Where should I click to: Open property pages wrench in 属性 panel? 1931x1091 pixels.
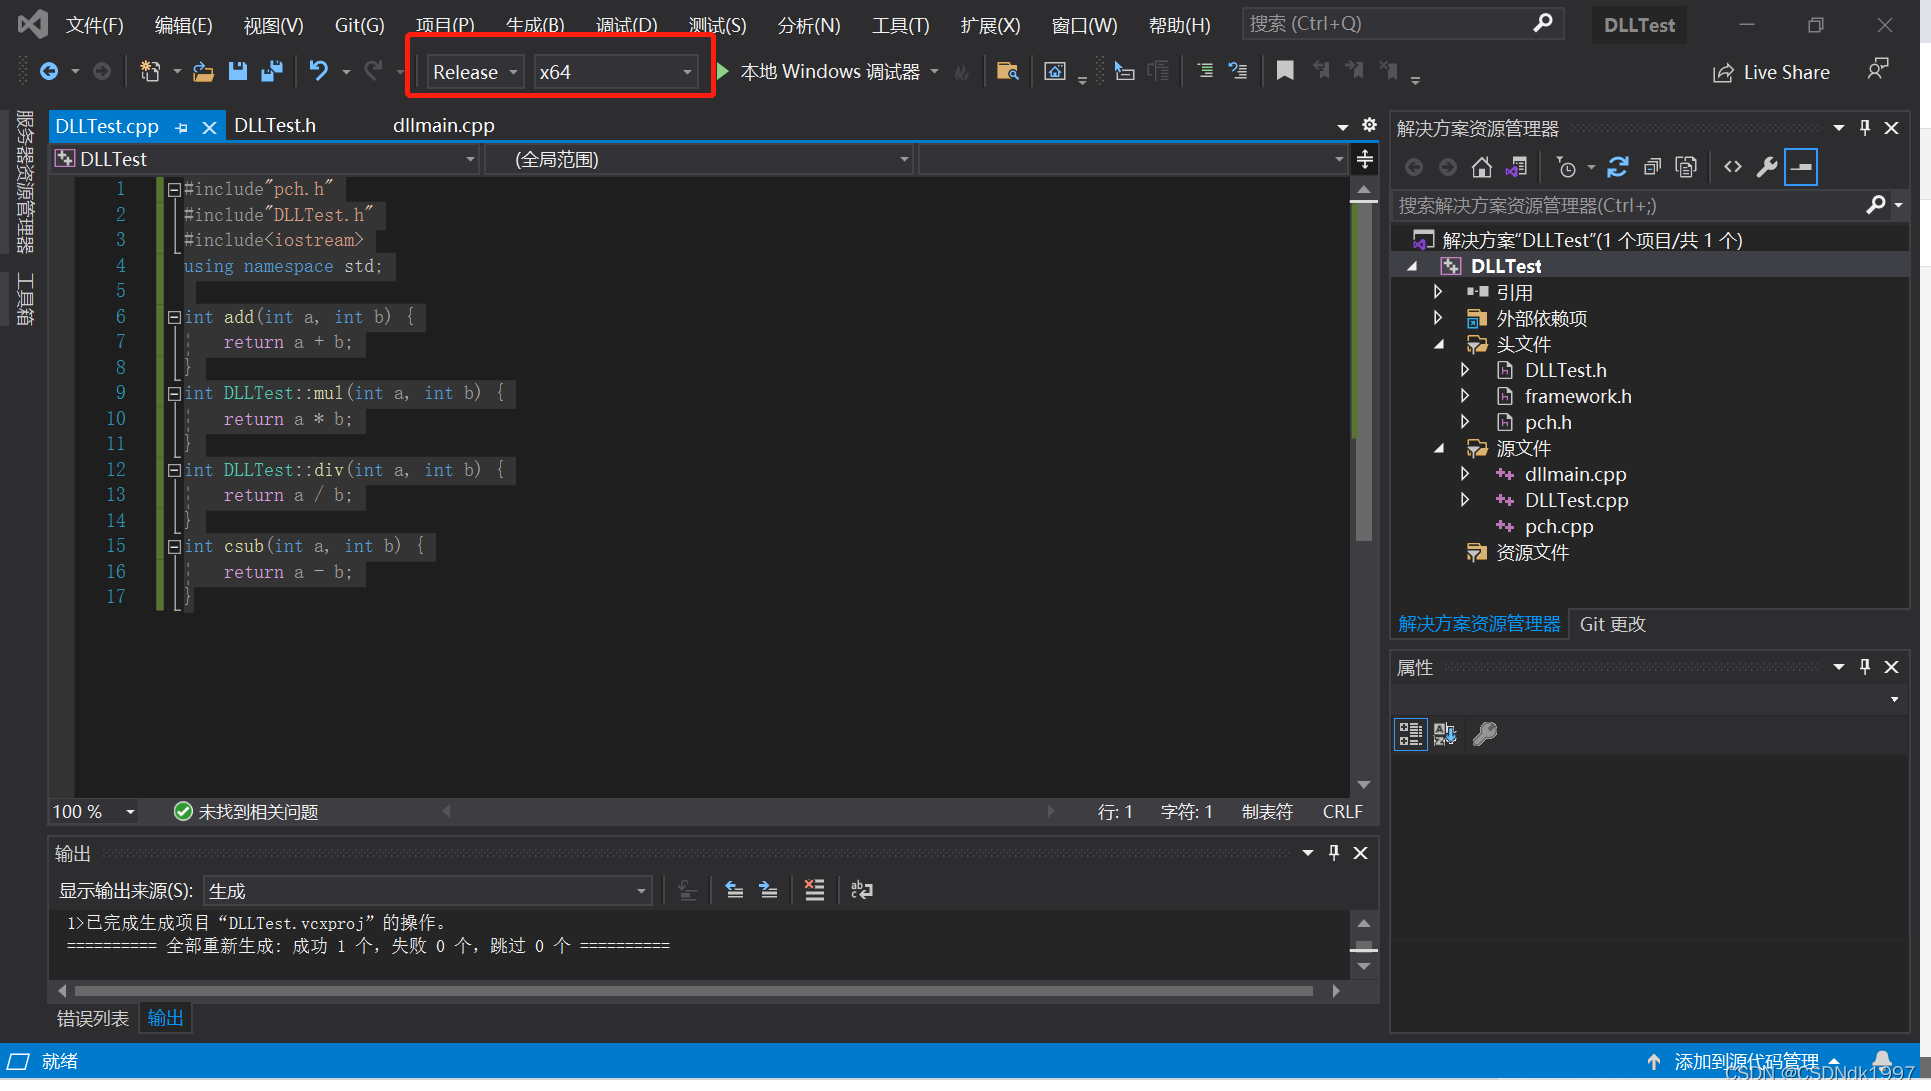coord(1485,734)
